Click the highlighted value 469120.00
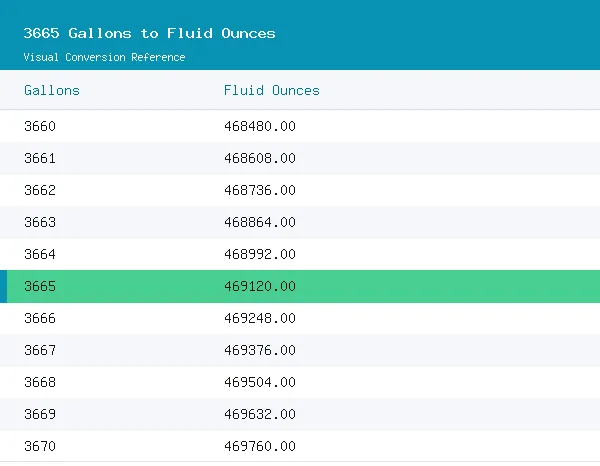Image resolution: width=600 pixels, height=466 pixels. coord(260,286)
